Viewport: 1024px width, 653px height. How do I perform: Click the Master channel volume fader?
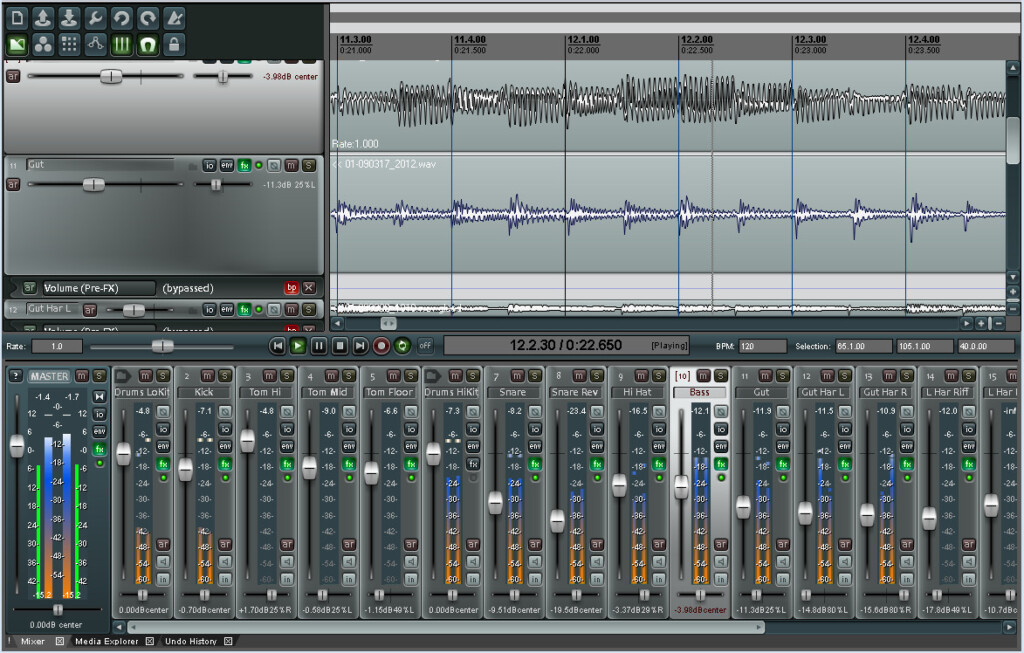click(16, 447)
